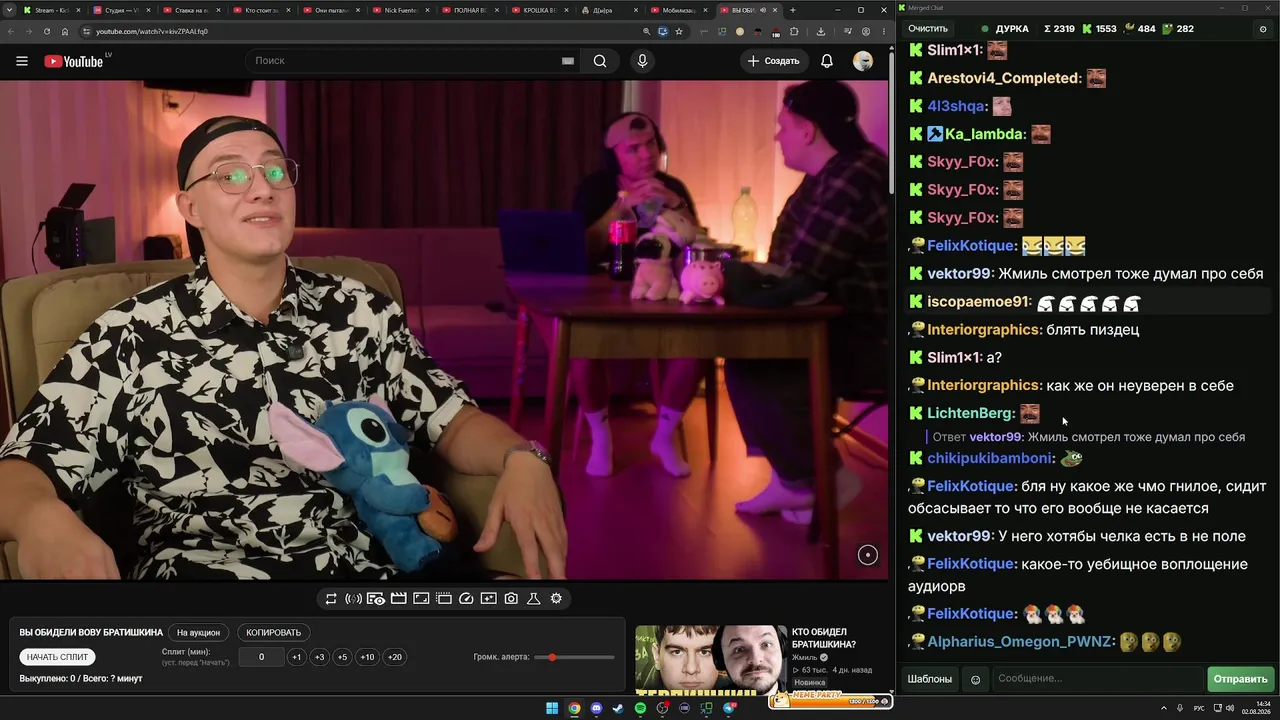This screenshot has height=720, width=1280.
Task: Add +3 minutes to the split
Action: pyautogui.click(x=319, y=657)
